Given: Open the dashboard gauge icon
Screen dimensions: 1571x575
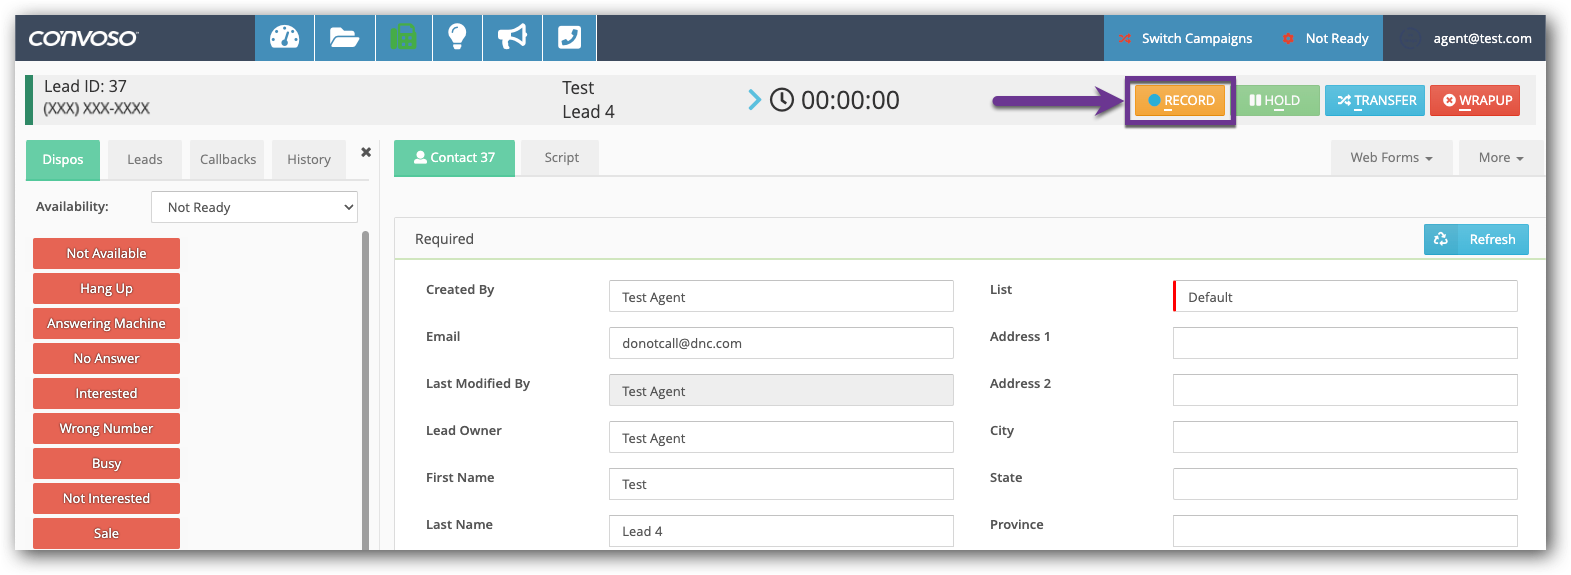Looking at the screenshot, I should pyautogui.click(x=284, y=38).
